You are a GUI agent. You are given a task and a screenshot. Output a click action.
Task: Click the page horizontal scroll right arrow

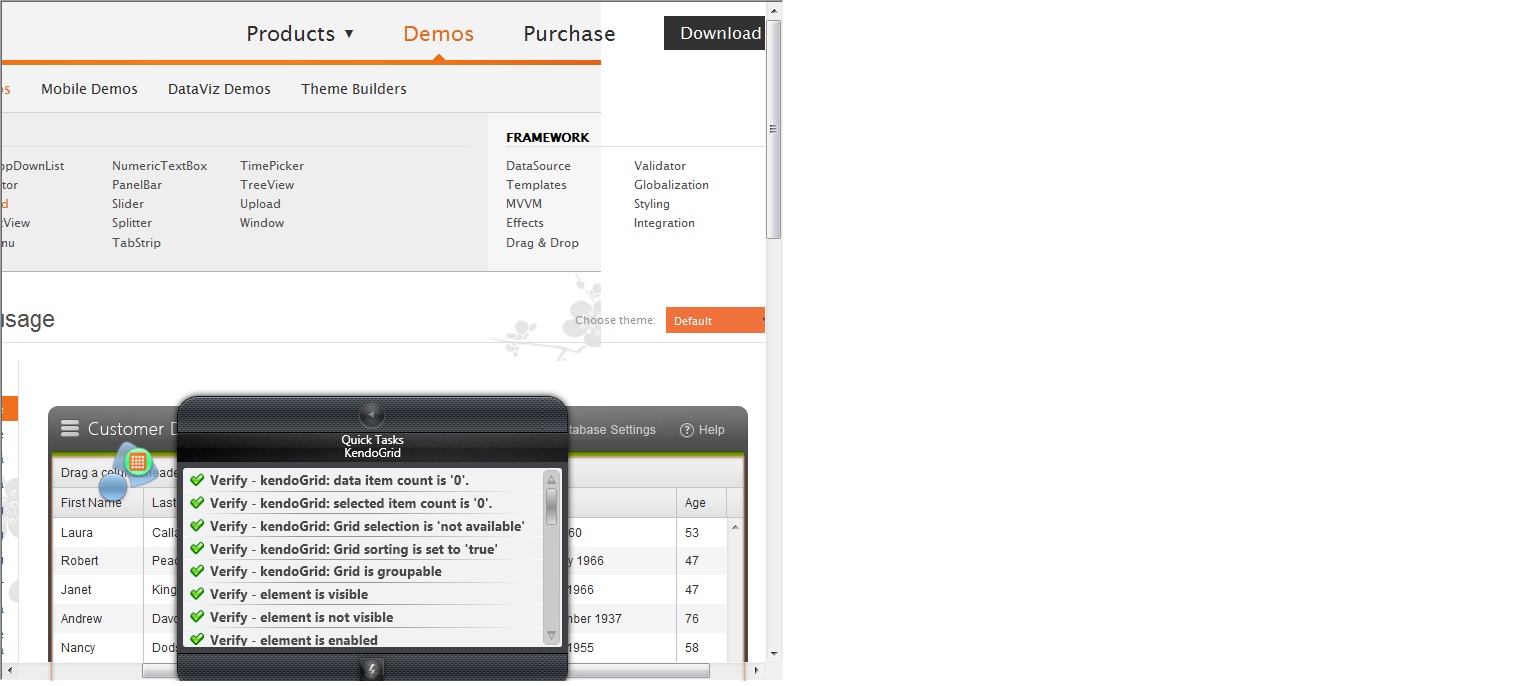tap(758, 670)
